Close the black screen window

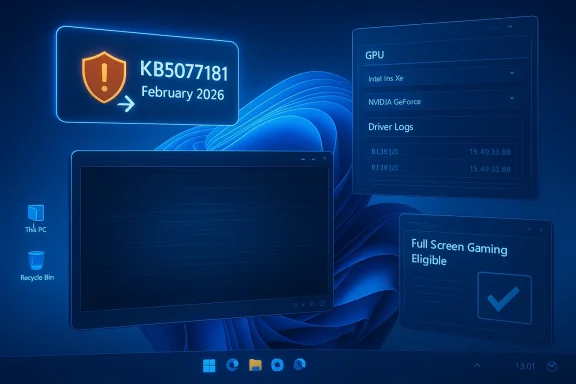pyautogui.click(x=324, y=159)
